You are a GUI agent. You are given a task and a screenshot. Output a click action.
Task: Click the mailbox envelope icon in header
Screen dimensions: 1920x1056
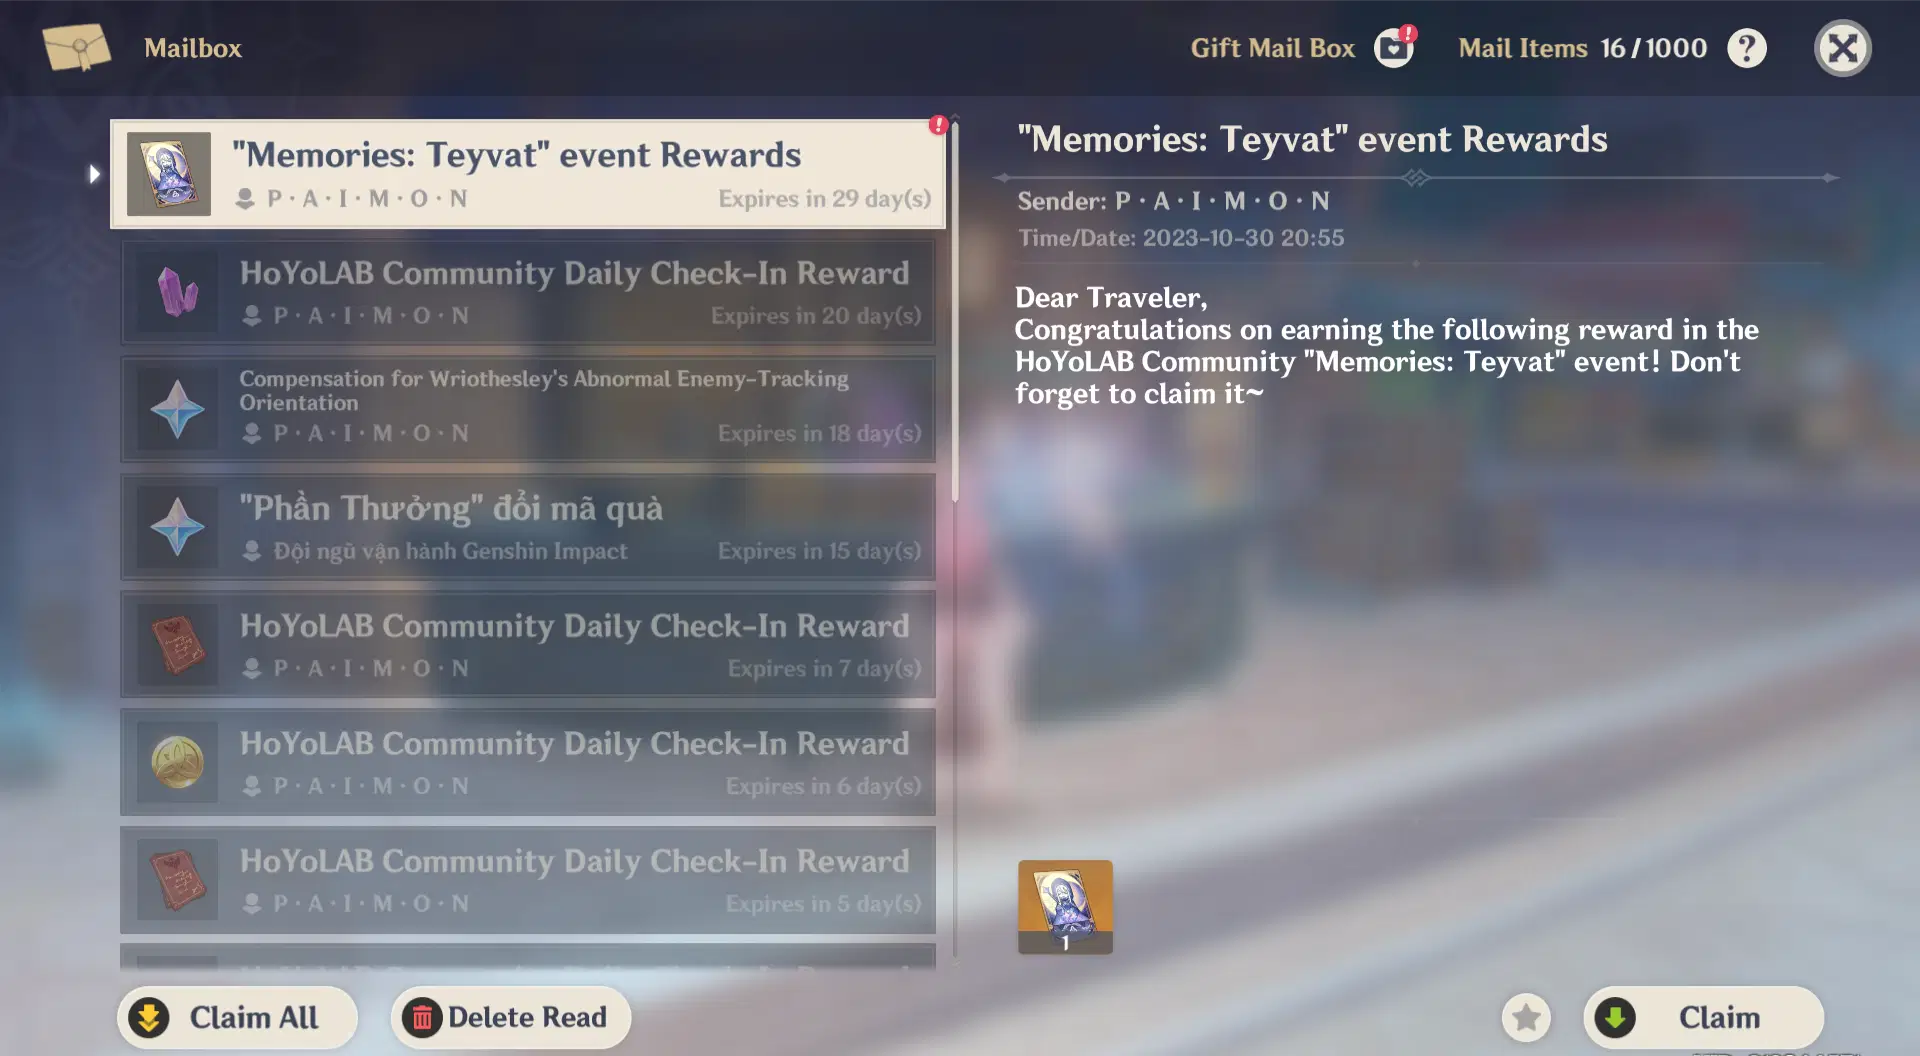pyautogui.click(x=76, y=48)
